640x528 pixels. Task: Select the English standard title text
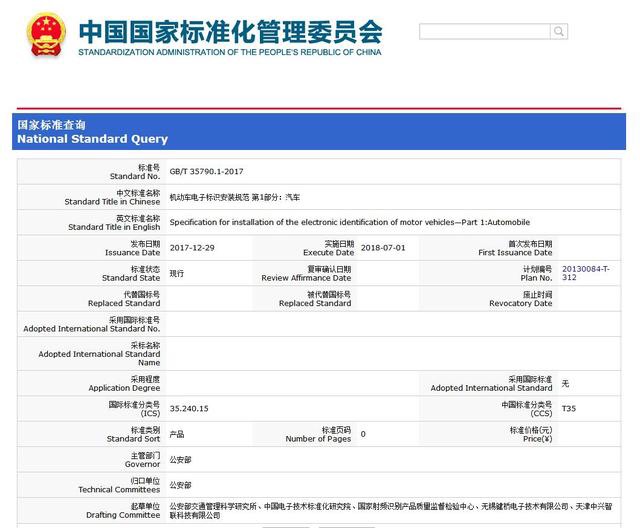(x=349, y=222)
